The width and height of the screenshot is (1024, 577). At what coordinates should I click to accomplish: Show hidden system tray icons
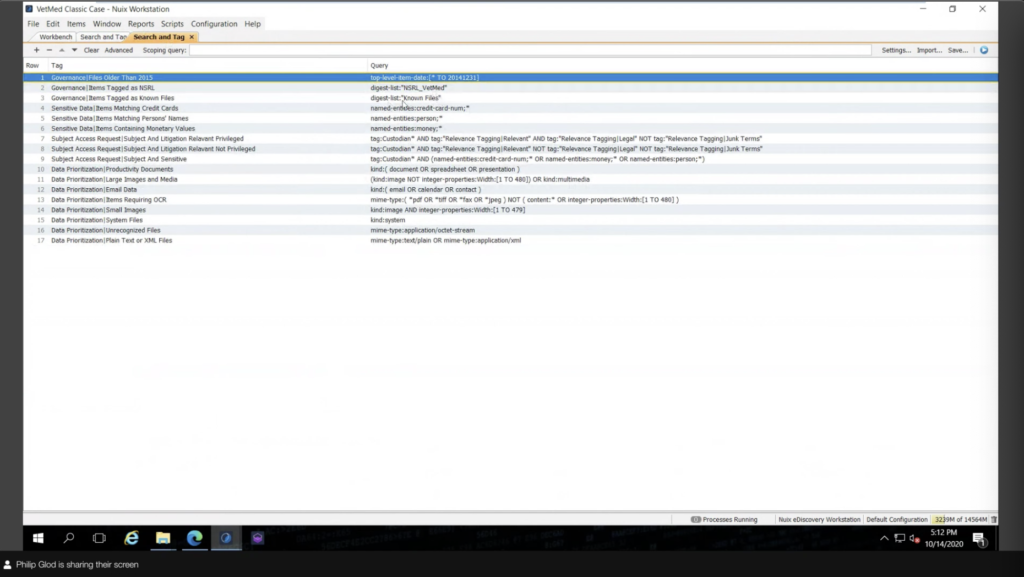coord(884,538)
